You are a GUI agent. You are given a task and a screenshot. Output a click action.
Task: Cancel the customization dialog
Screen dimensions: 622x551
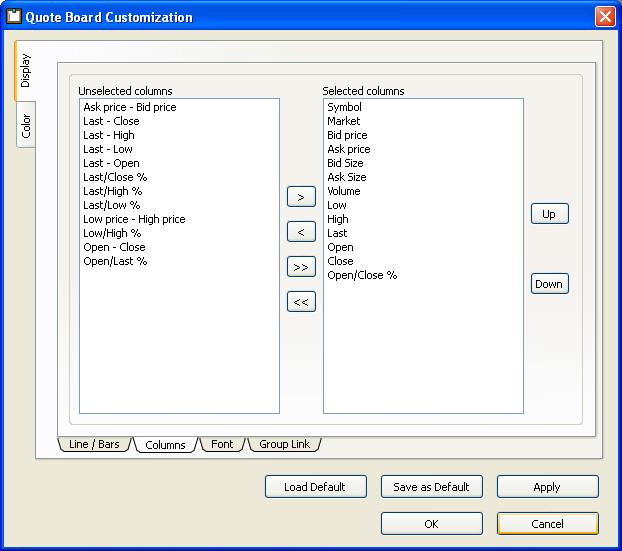tap(547, 524)
